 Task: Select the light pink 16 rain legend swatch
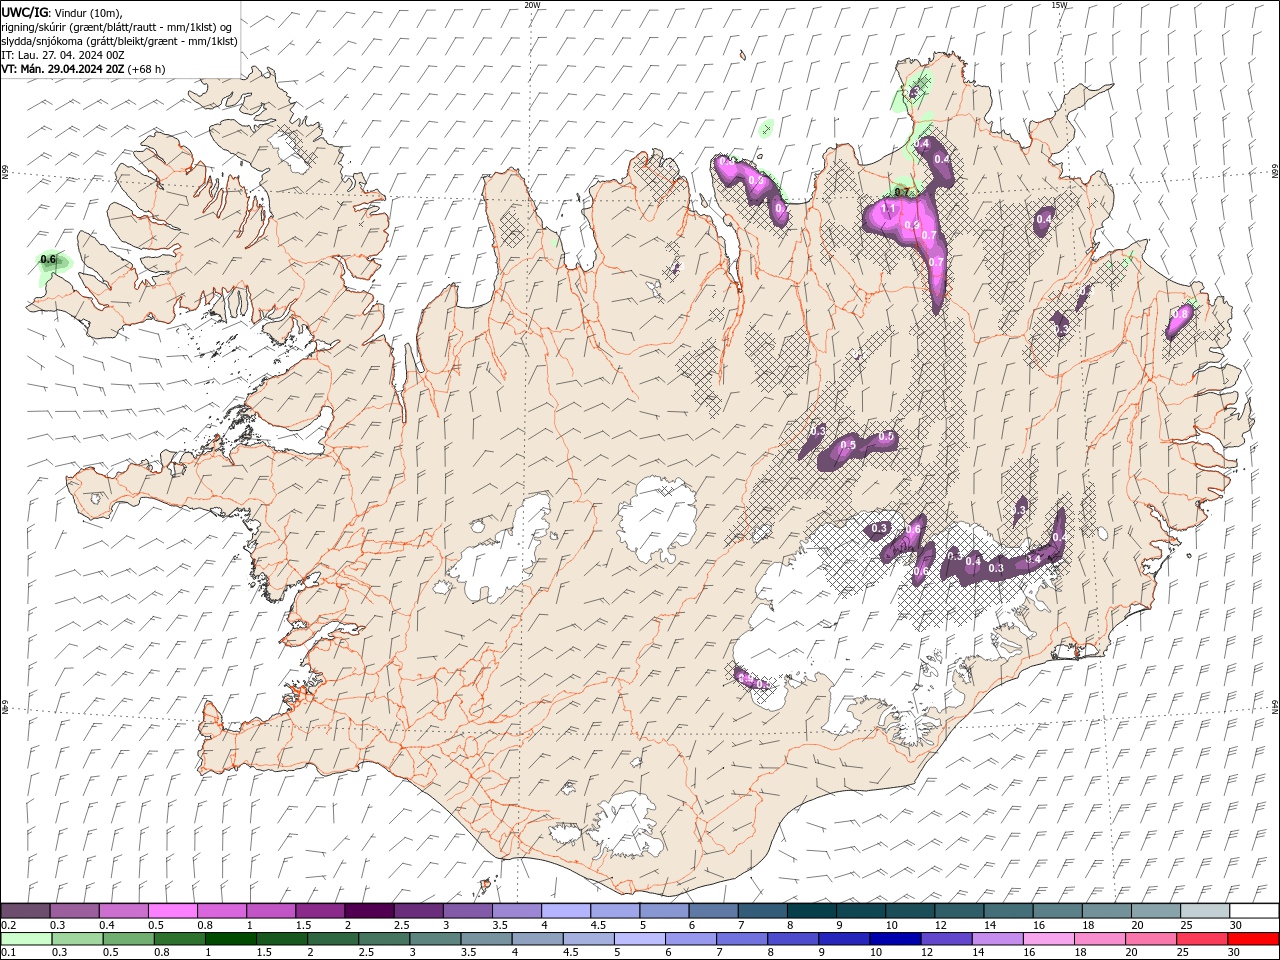point(1050,939)
